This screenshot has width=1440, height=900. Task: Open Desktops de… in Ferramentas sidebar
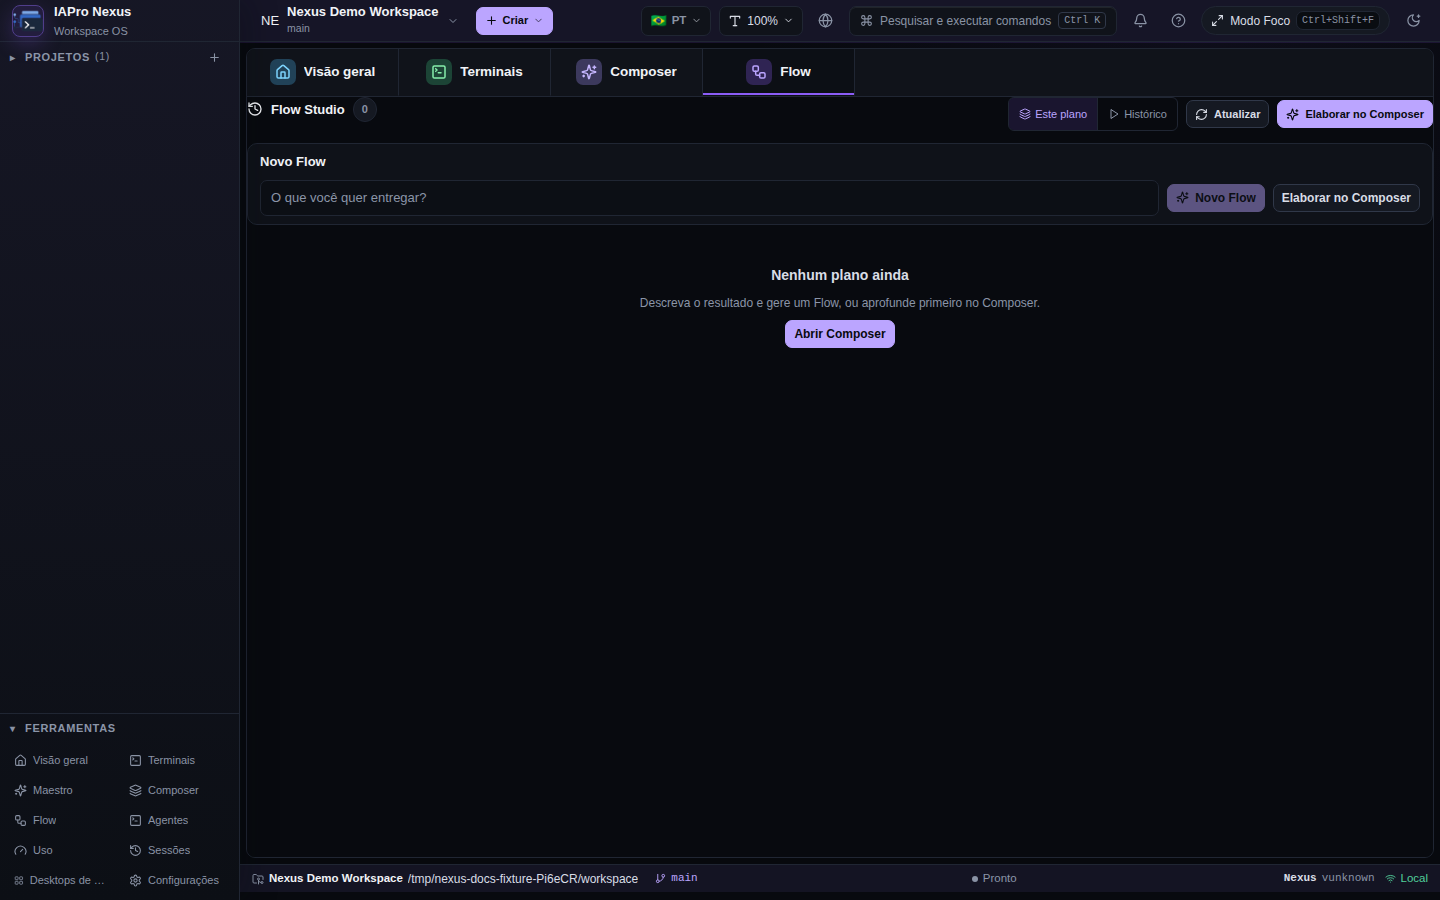[60, 881]
